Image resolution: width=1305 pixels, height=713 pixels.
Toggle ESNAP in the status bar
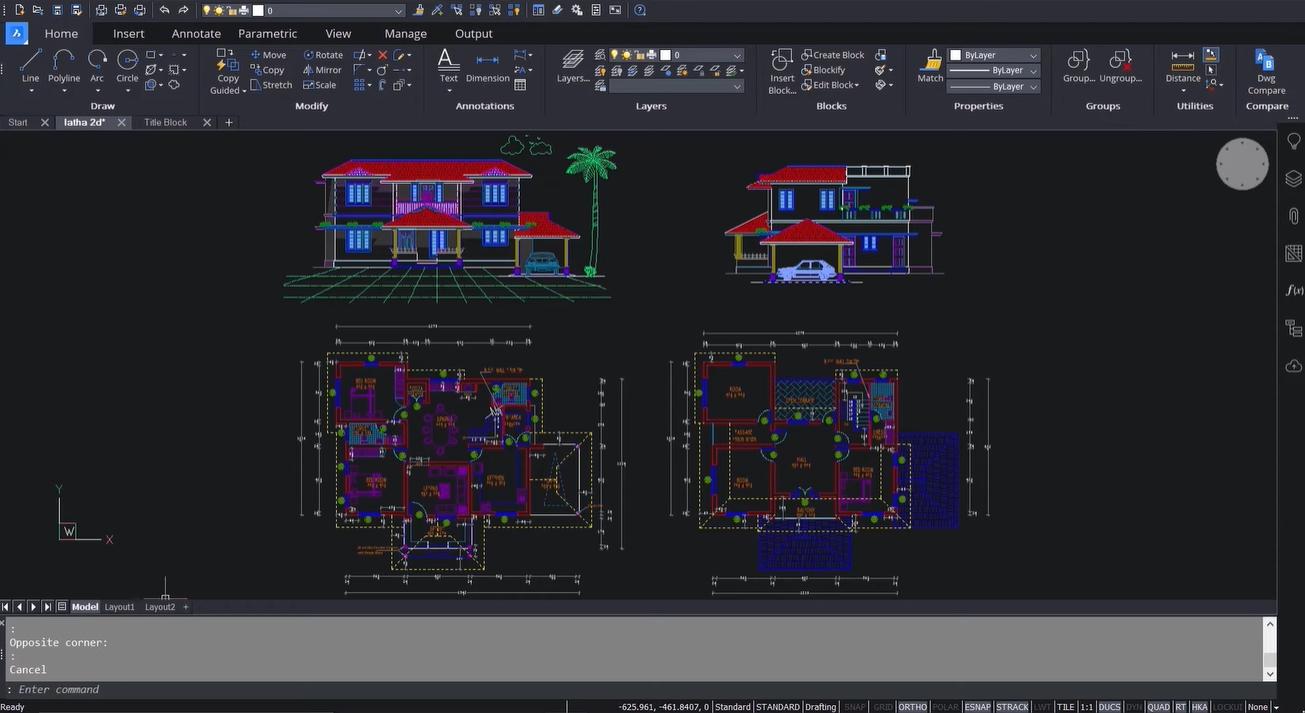pos(976,706)
